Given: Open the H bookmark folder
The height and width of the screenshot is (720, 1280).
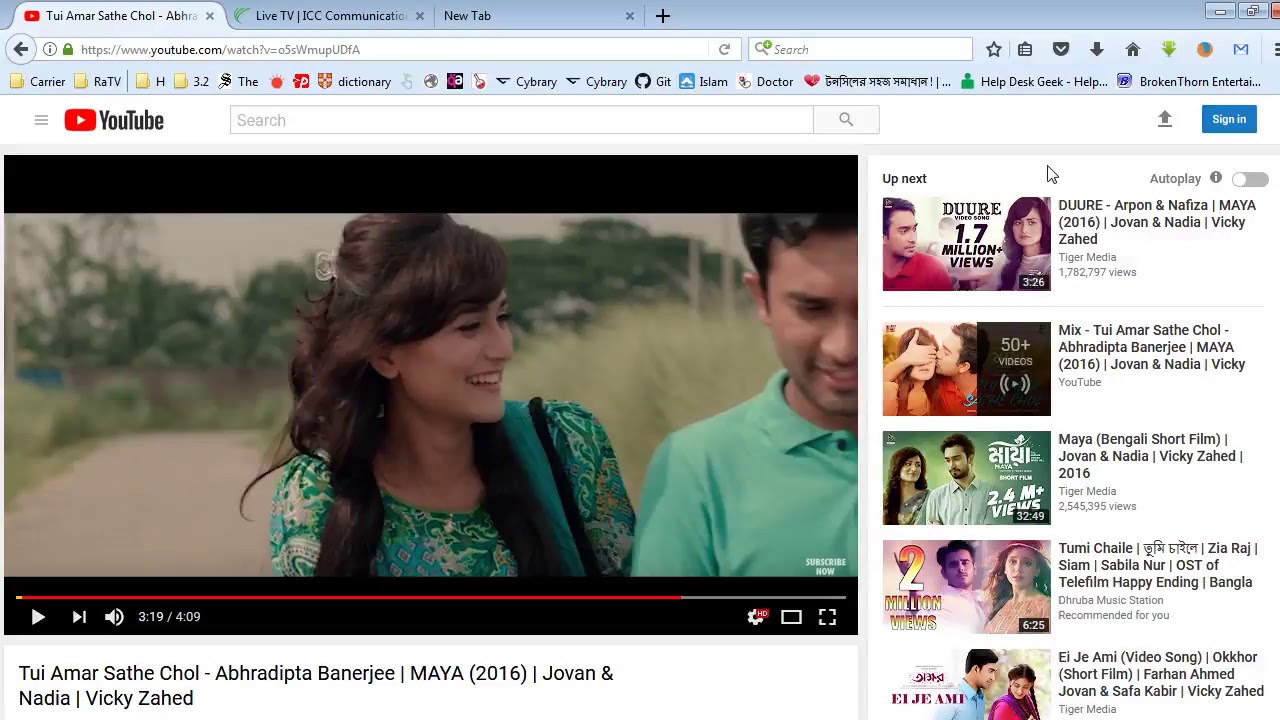Looking at the screenshot, I should point(150,82).
